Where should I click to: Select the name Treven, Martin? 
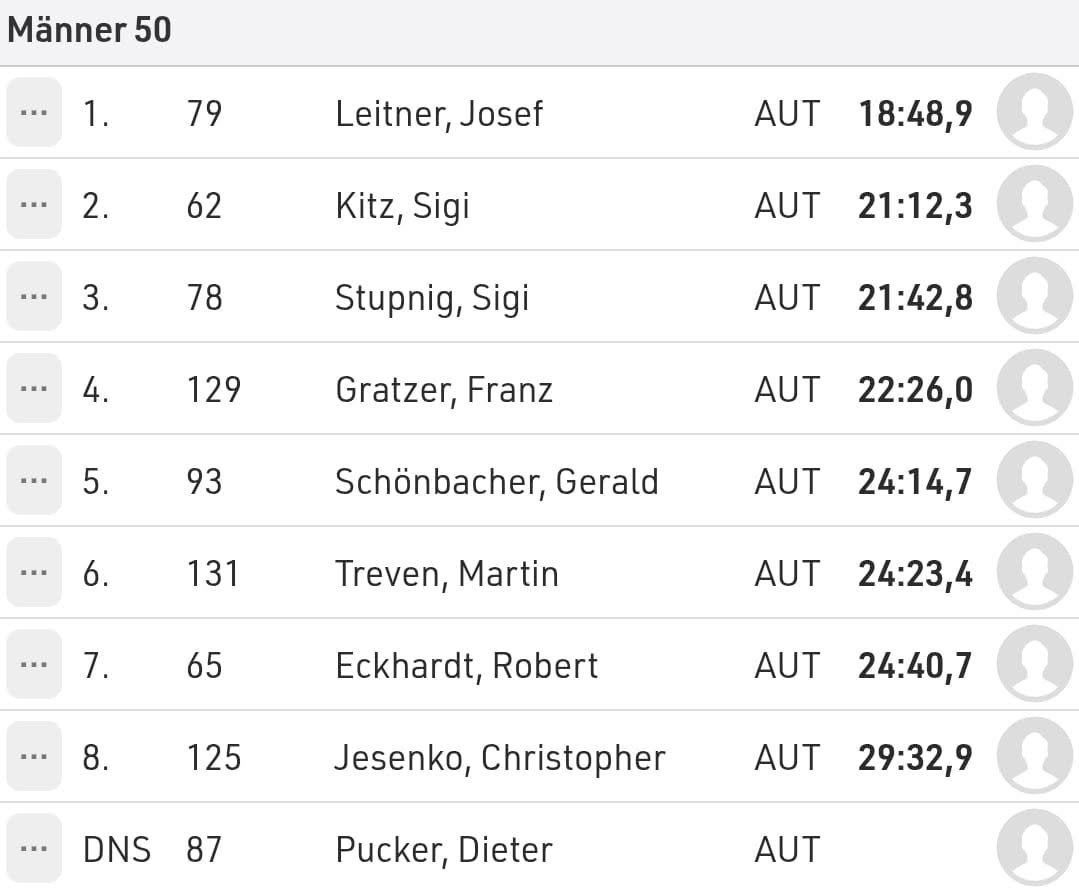click(x=447, y=574)
